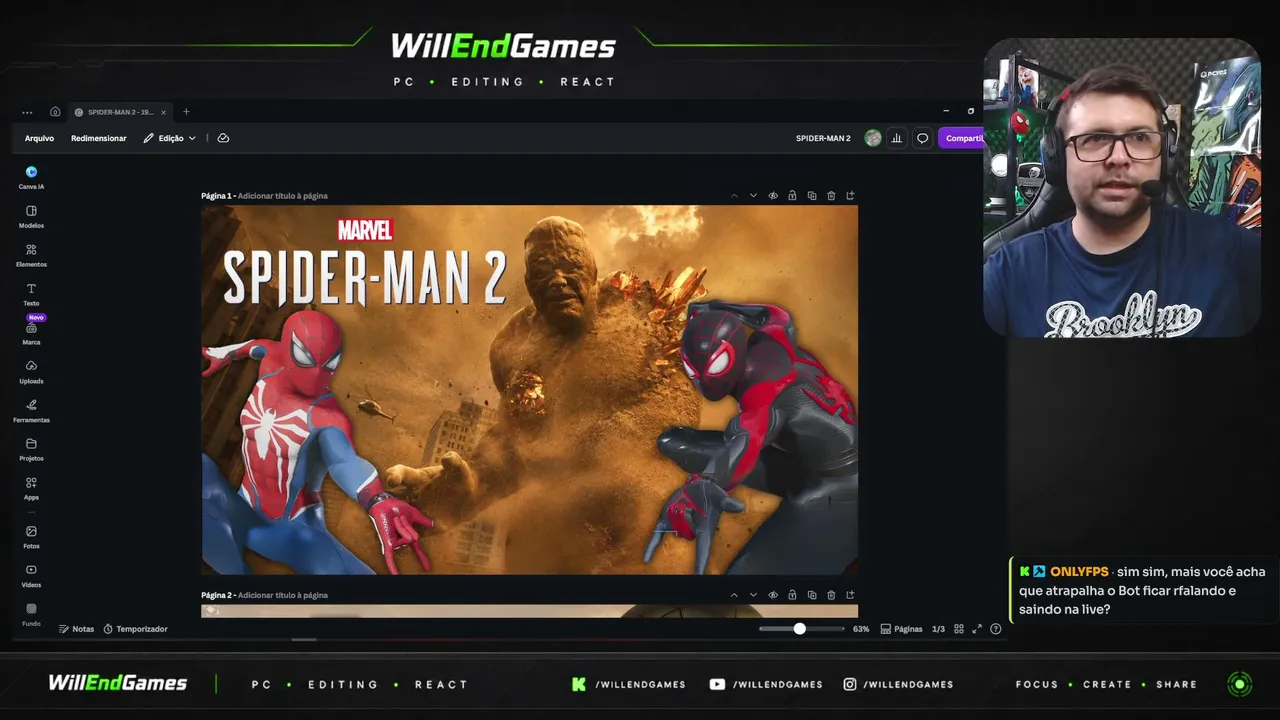Open the Projetos folder panel
The height and width of the screenshot is (720, 1280).
click(31, 449)
